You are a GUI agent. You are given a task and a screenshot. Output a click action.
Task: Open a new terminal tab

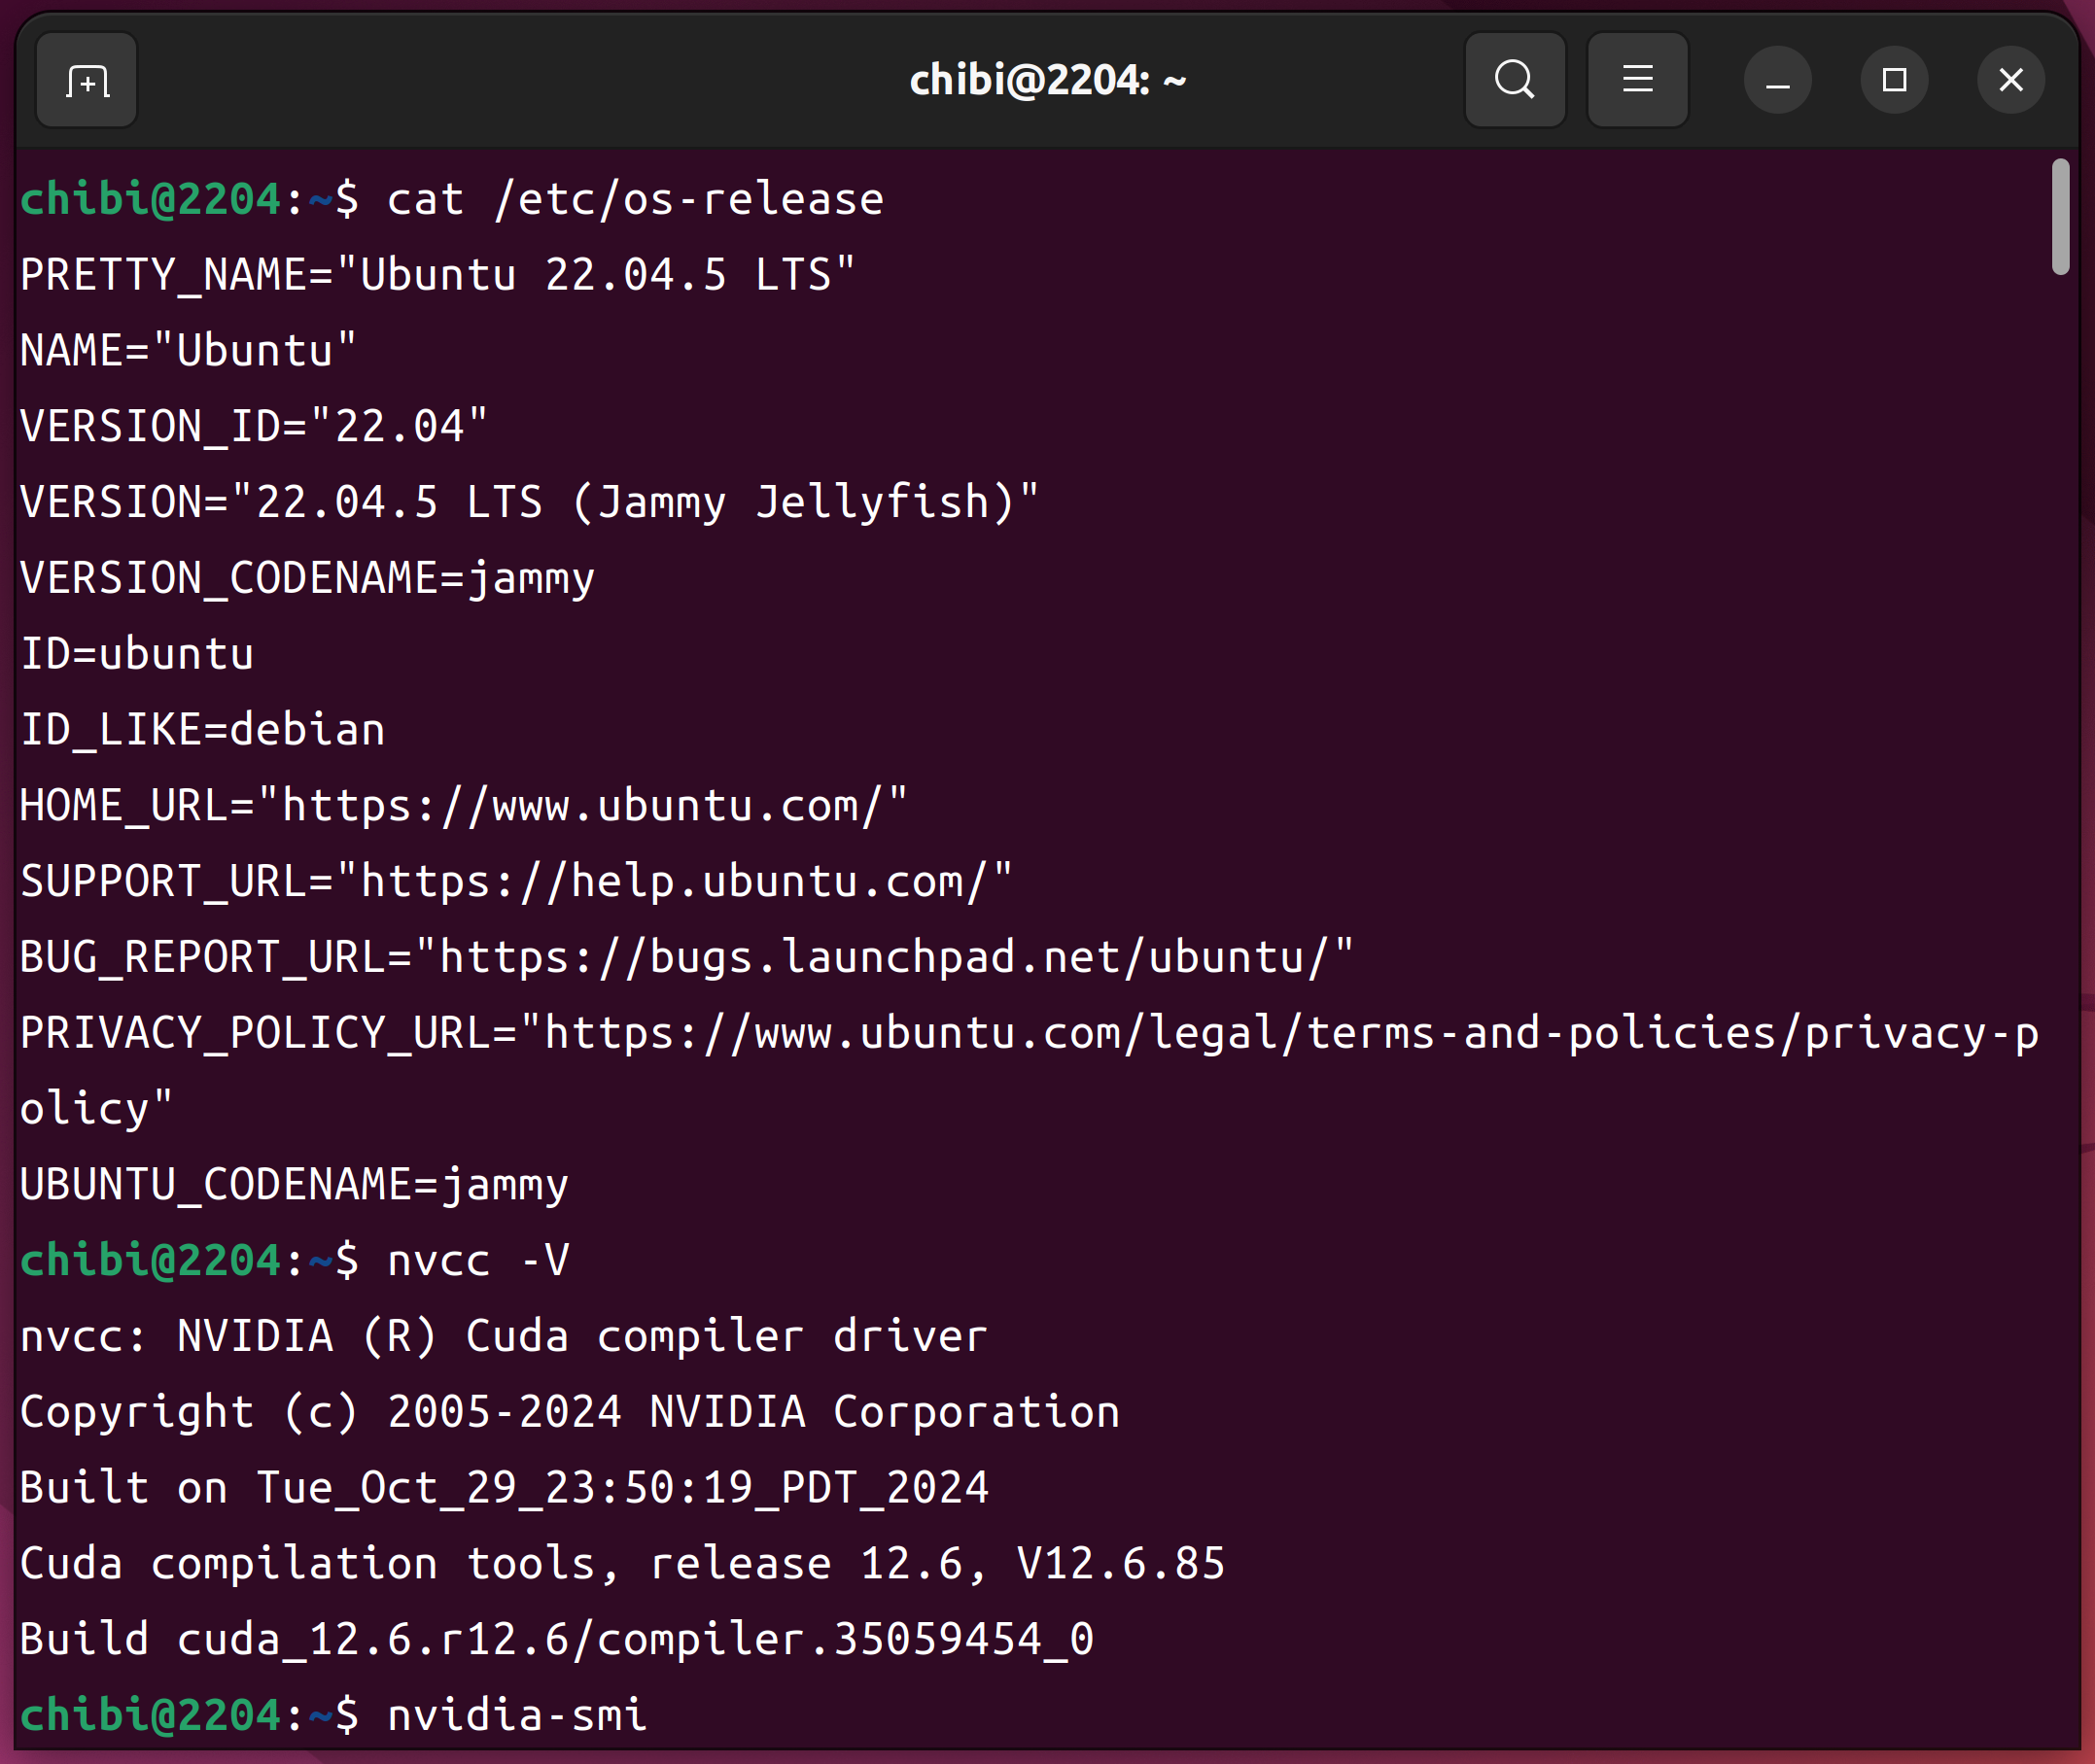click(x=87, y=80)
